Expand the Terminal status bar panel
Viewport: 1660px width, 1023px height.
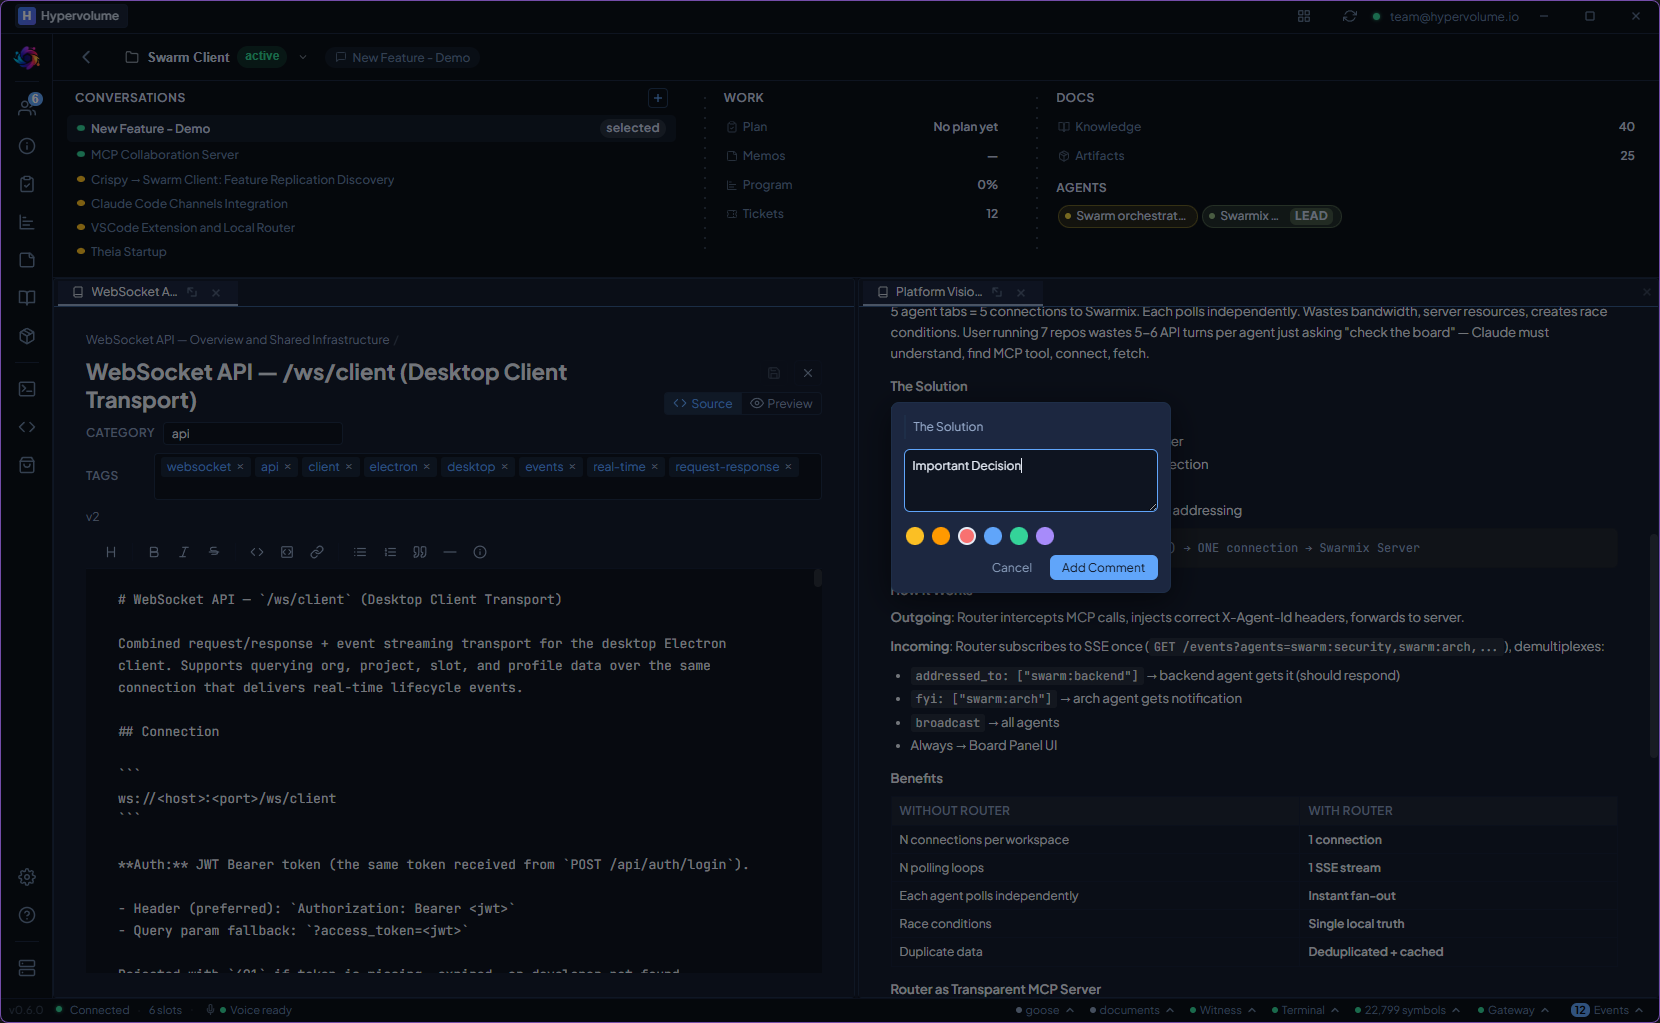pyautogui.click(x=1305, y=1010)
